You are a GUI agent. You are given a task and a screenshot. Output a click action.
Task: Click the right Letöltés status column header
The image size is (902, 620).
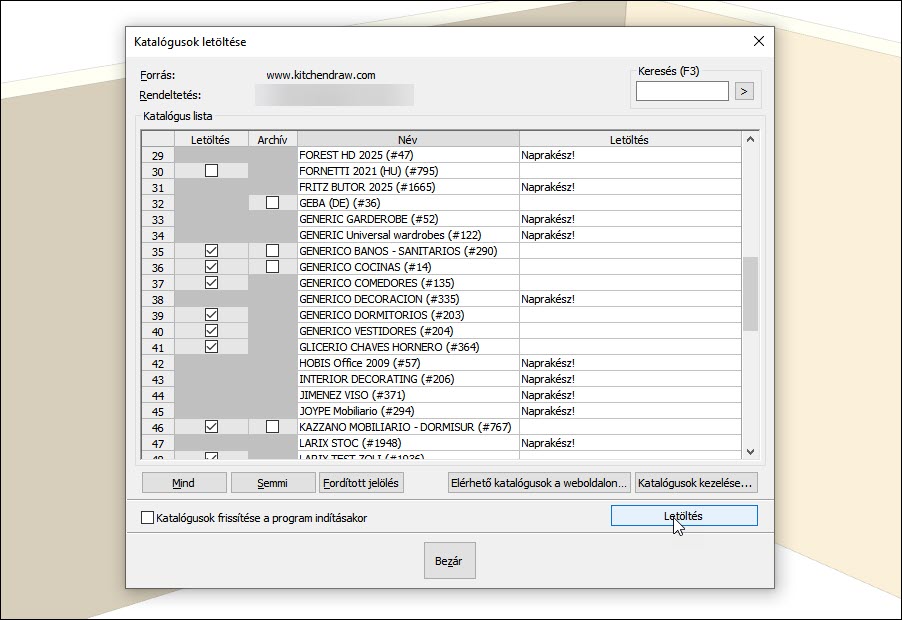tap(630, 140)
